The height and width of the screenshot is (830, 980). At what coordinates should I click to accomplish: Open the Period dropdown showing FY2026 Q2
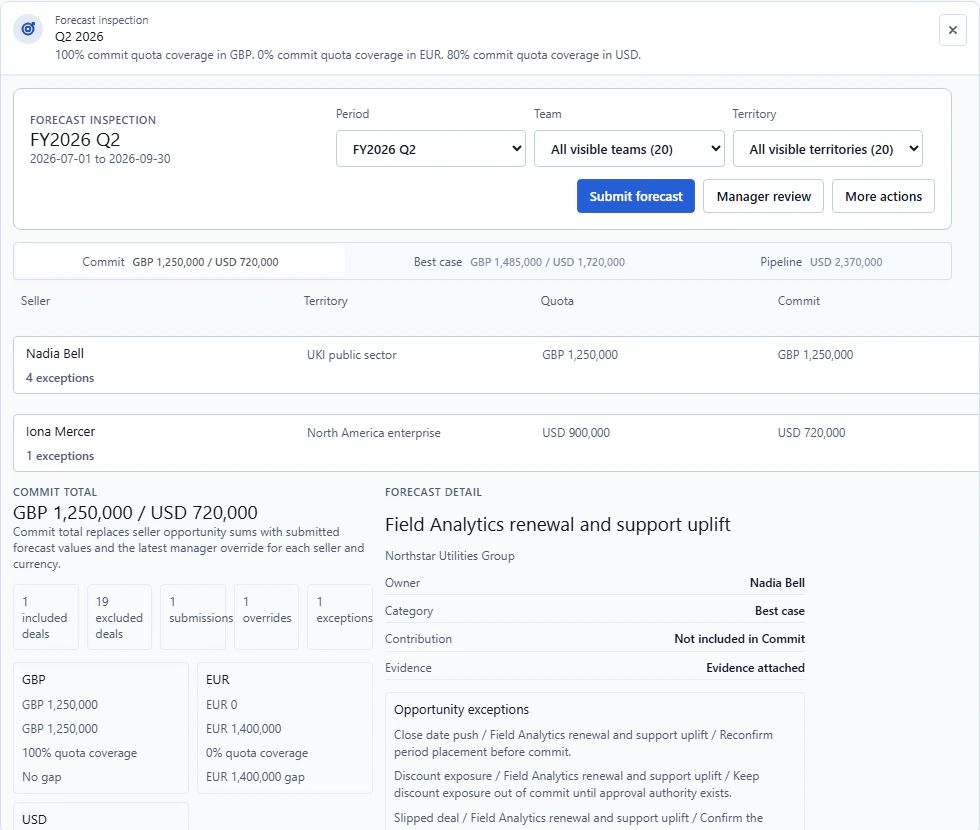point(431,149)
